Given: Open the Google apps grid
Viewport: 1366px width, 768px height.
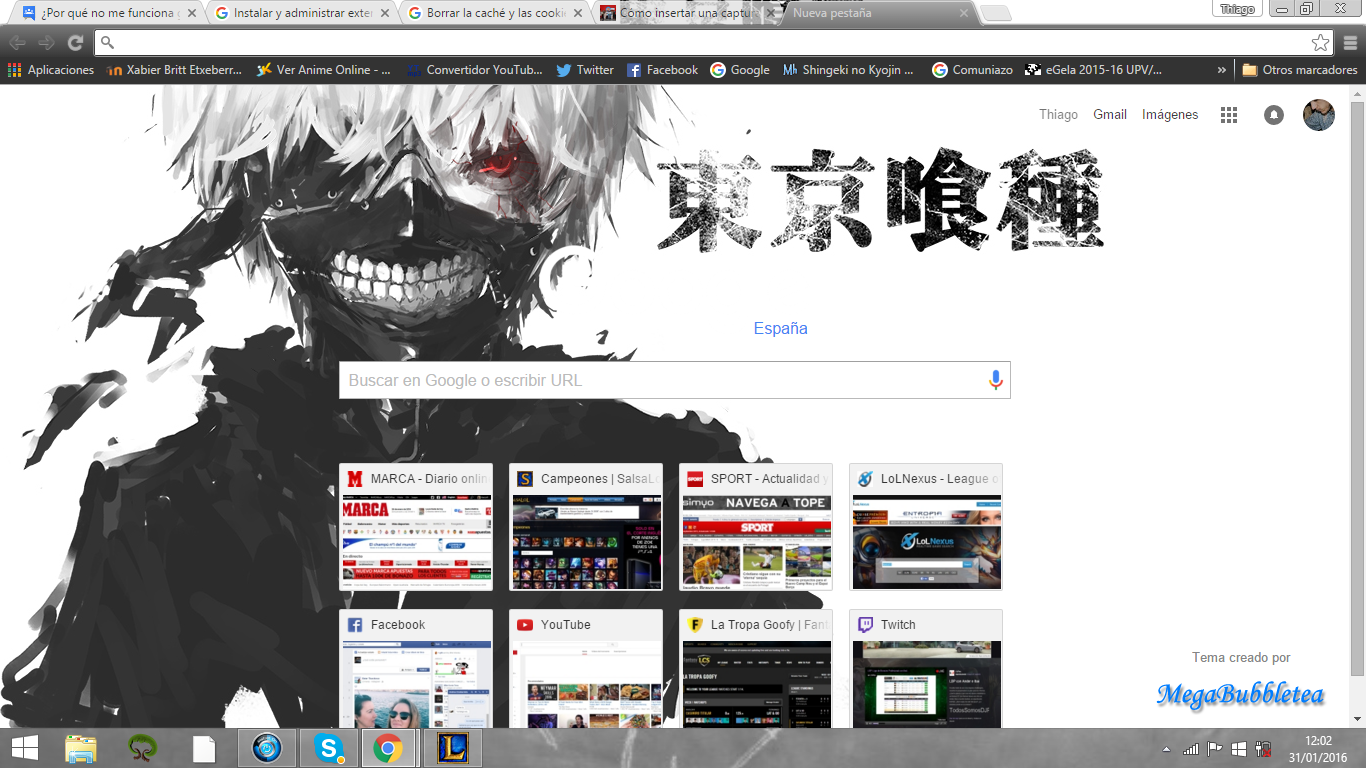Looking at the screenshot, I should coord(1229,115).
